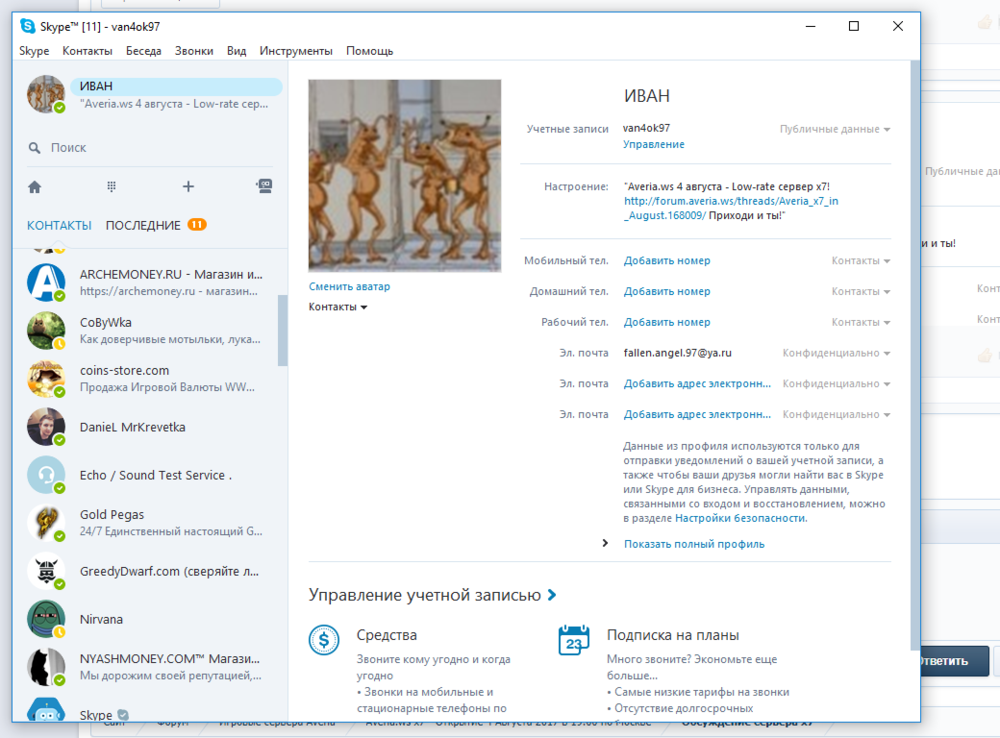1000x738 pixels.
Task: Open the dial pad icon
Action: pyautogui.click(x=112, y=187)
